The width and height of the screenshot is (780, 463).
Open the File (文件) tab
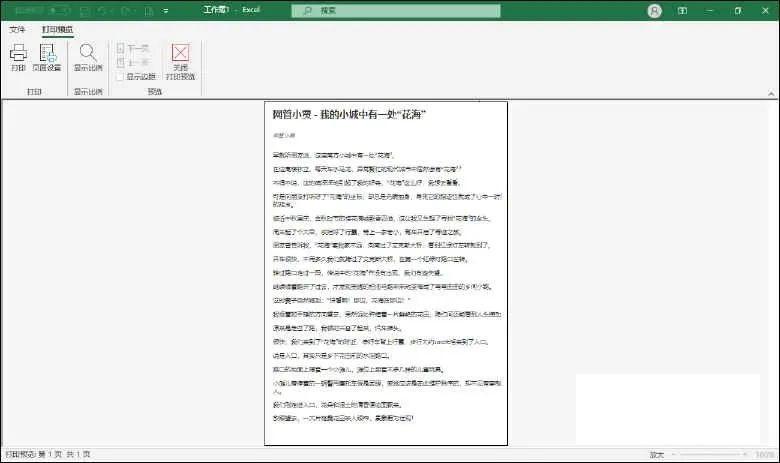(x=17, y=30)
